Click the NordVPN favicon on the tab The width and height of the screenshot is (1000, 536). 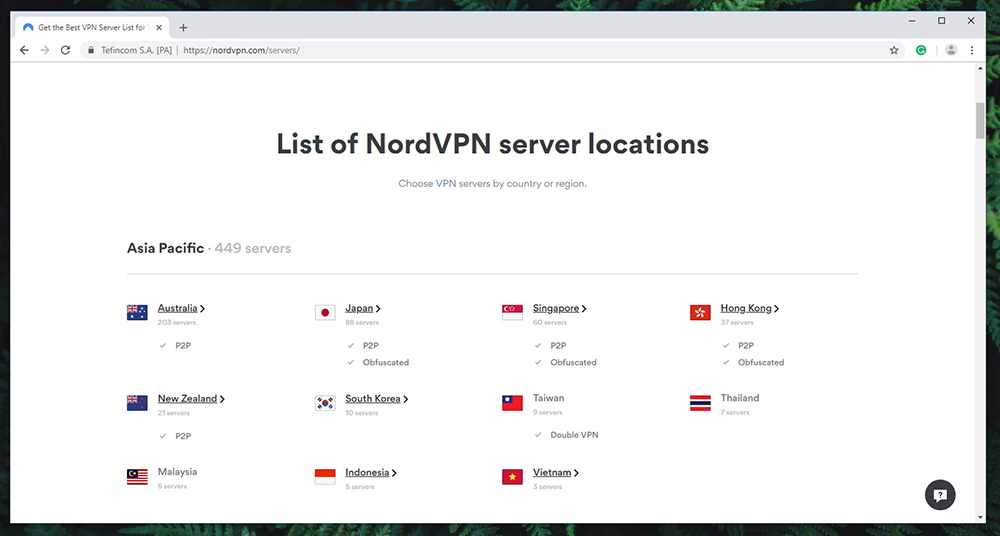tap(27, 27)
